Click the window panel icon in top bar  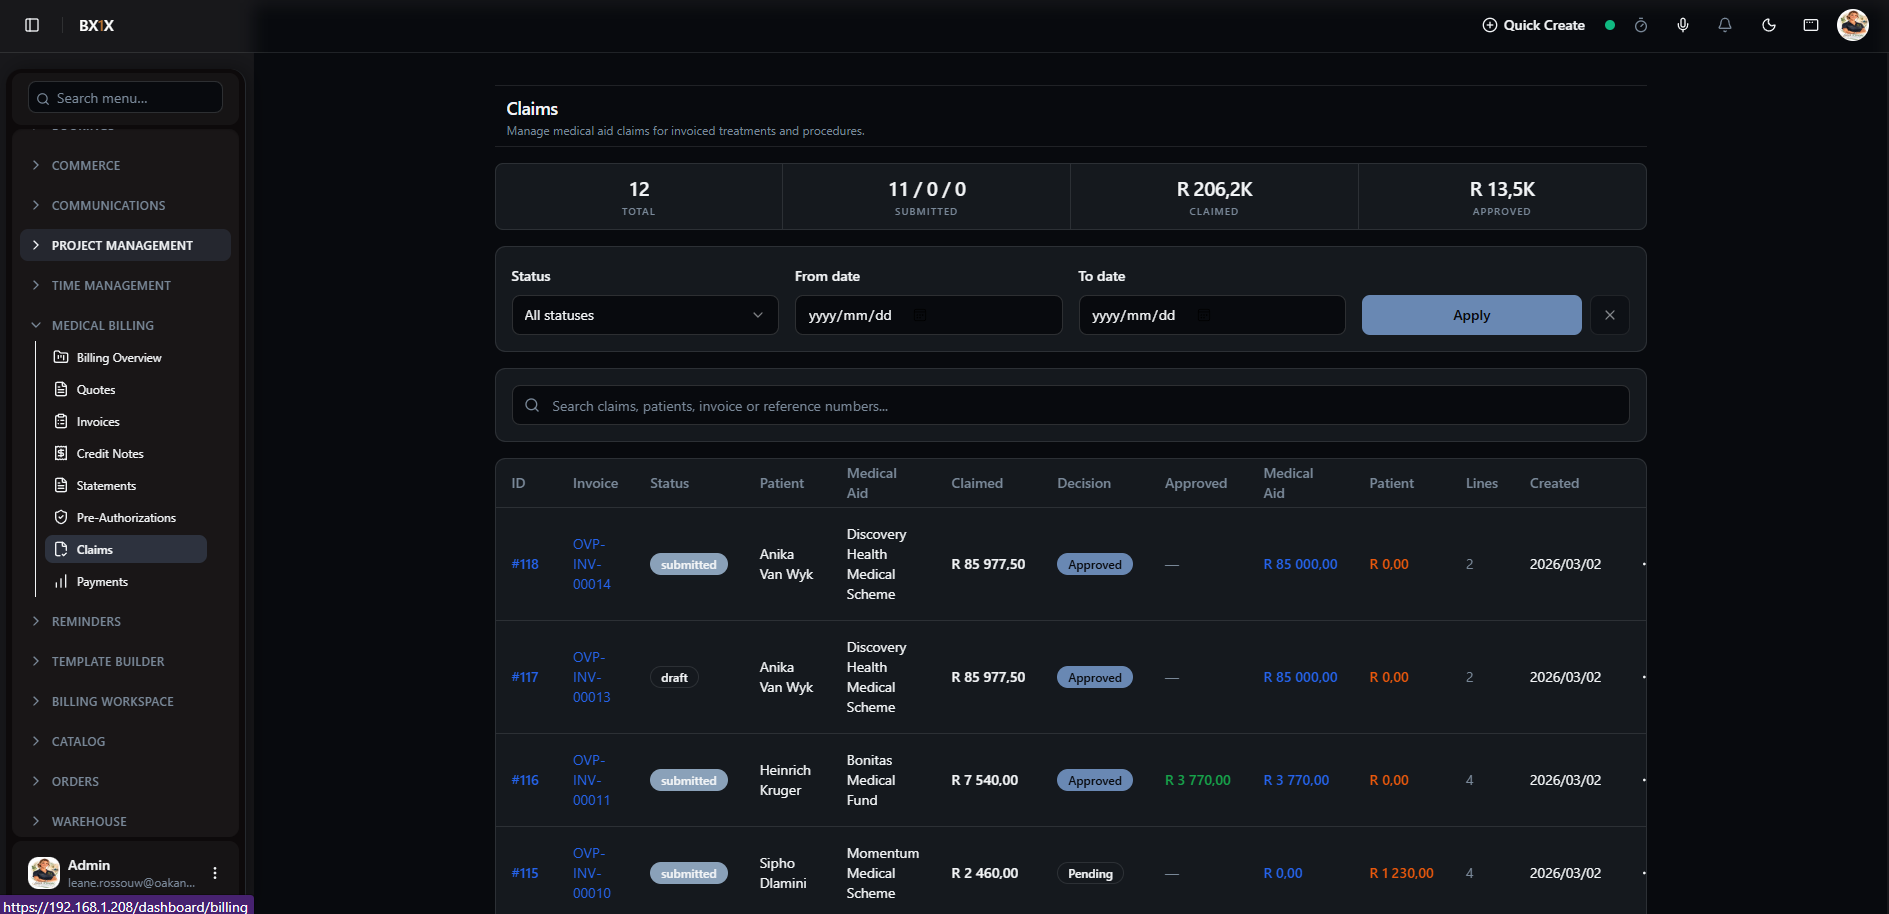1811,25
